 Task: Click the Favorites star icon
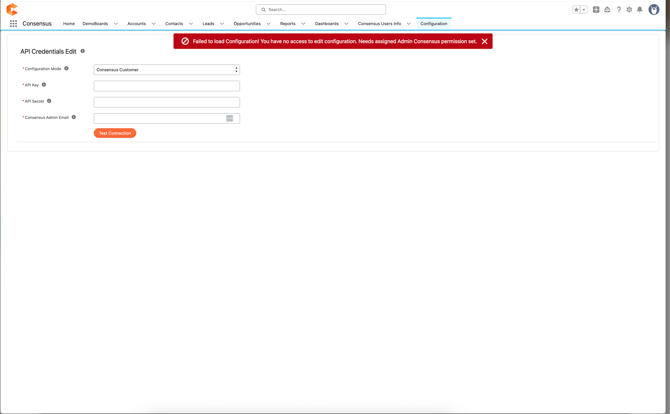[576, 9]
